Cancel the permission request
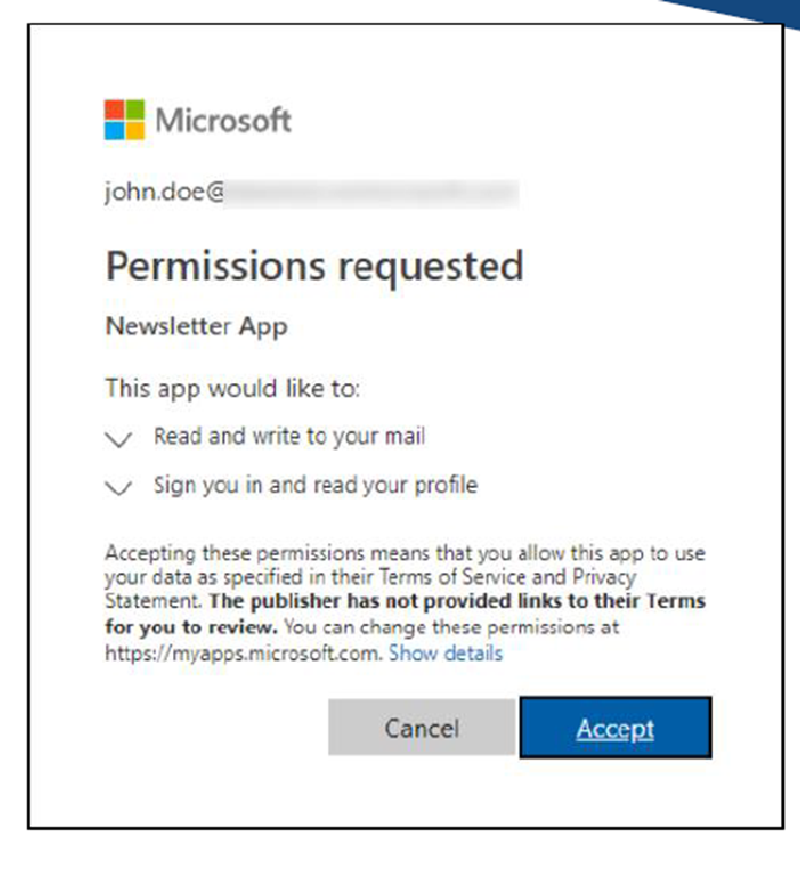Viewport: 800px width, 886px height. [x=421, y=728]
